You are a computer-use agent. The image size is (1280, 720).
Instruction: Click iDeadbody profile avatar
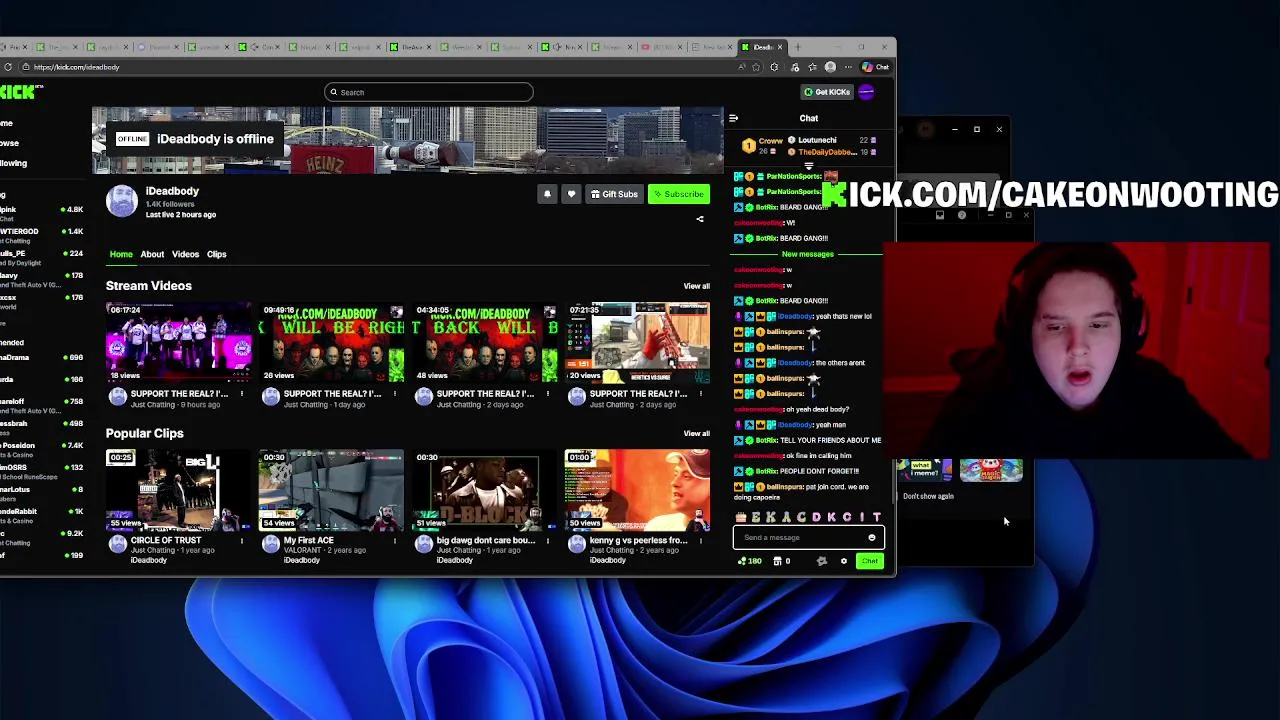point(122,201)
